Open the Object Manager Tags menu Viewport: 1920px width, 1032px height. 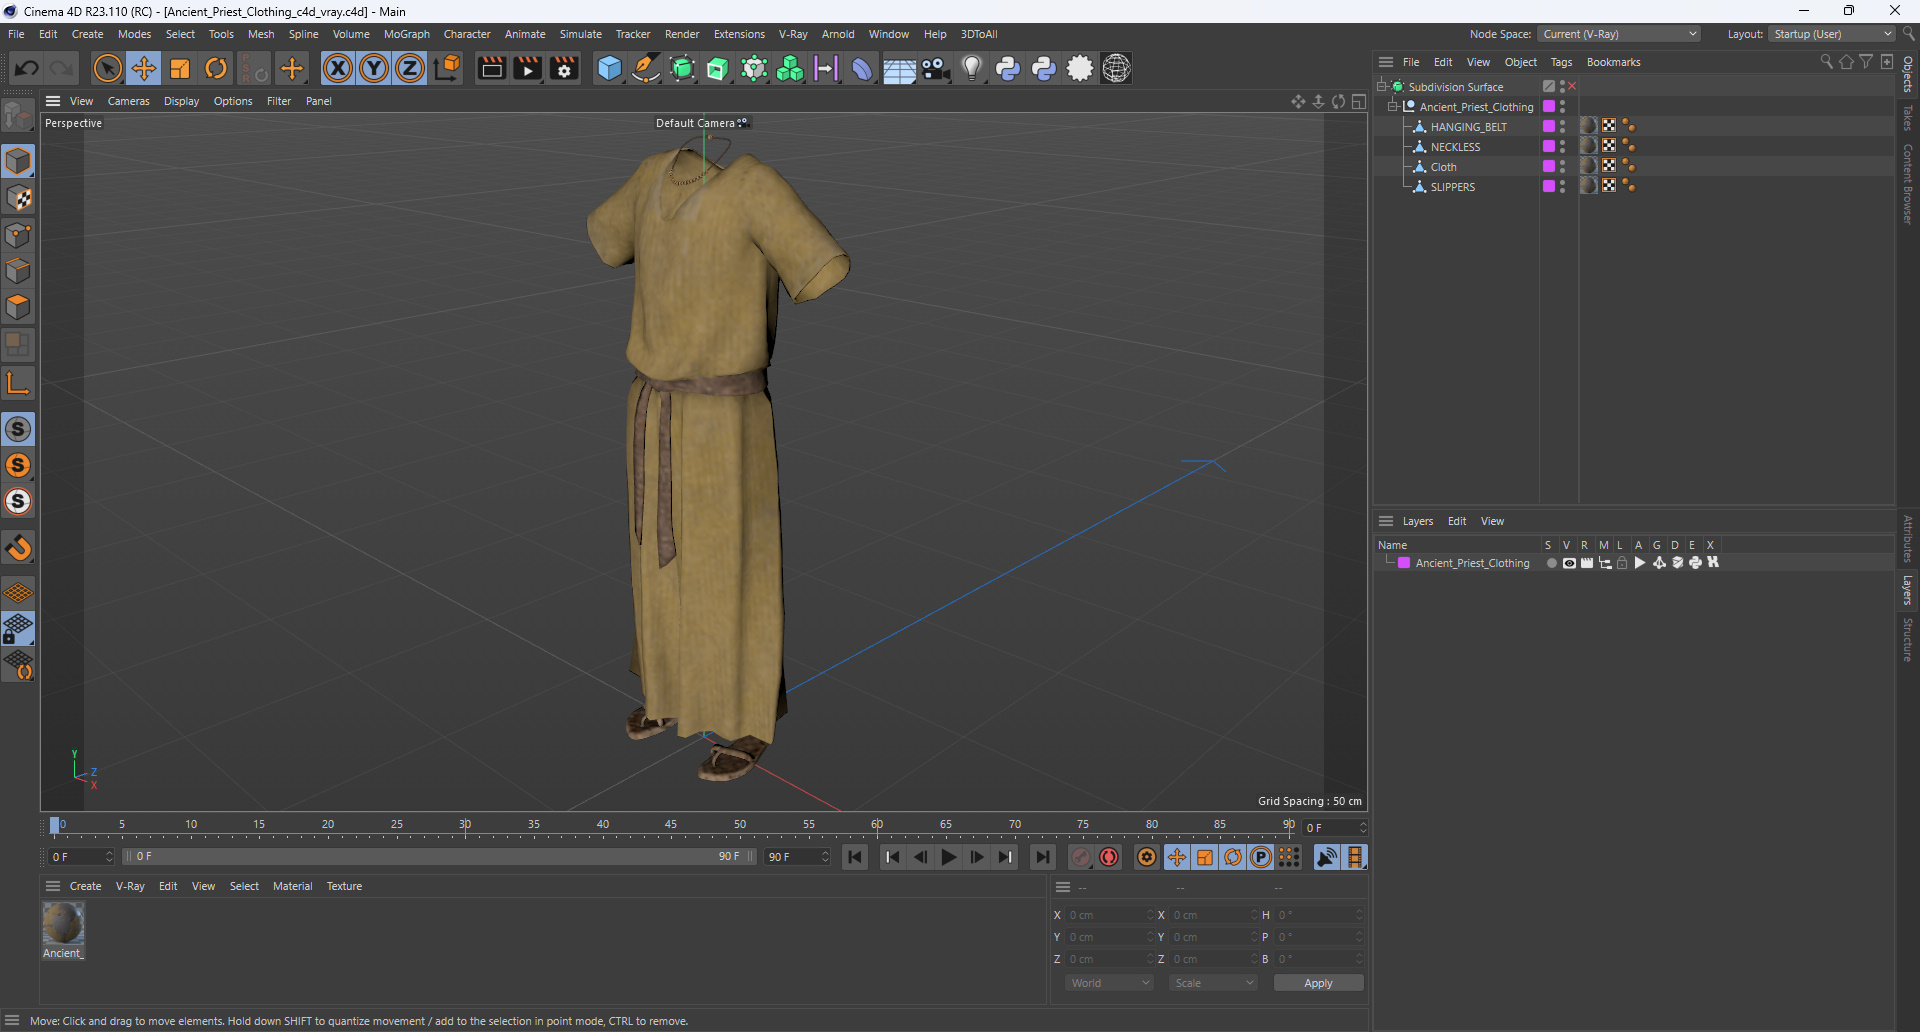[x=1561, y=62]
